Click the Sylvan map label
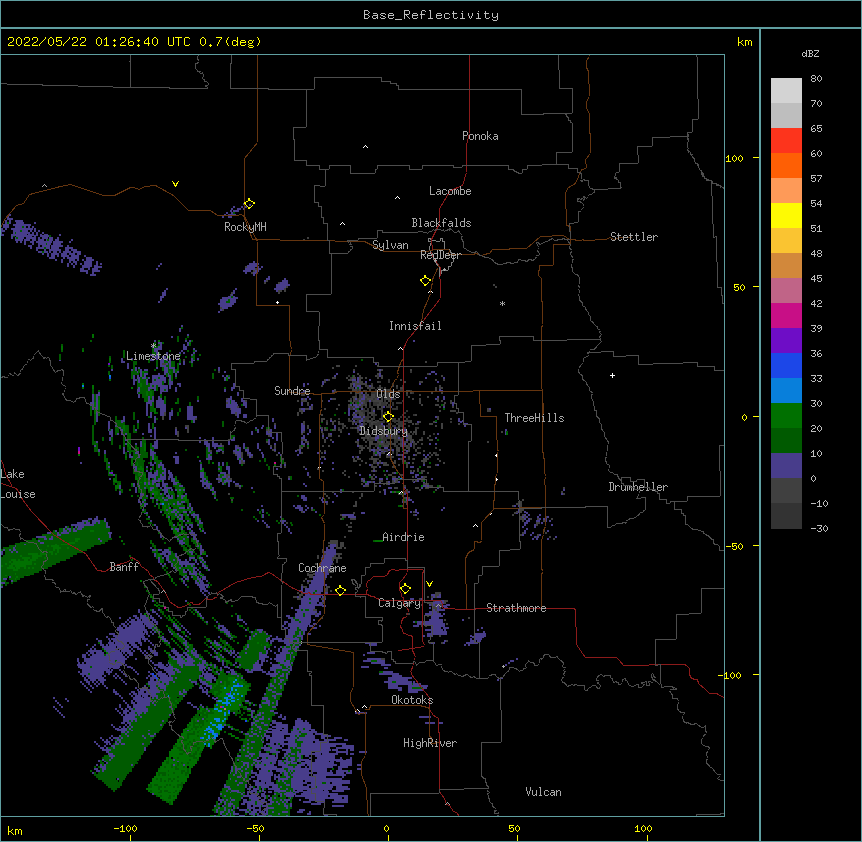 click(390, 245)
